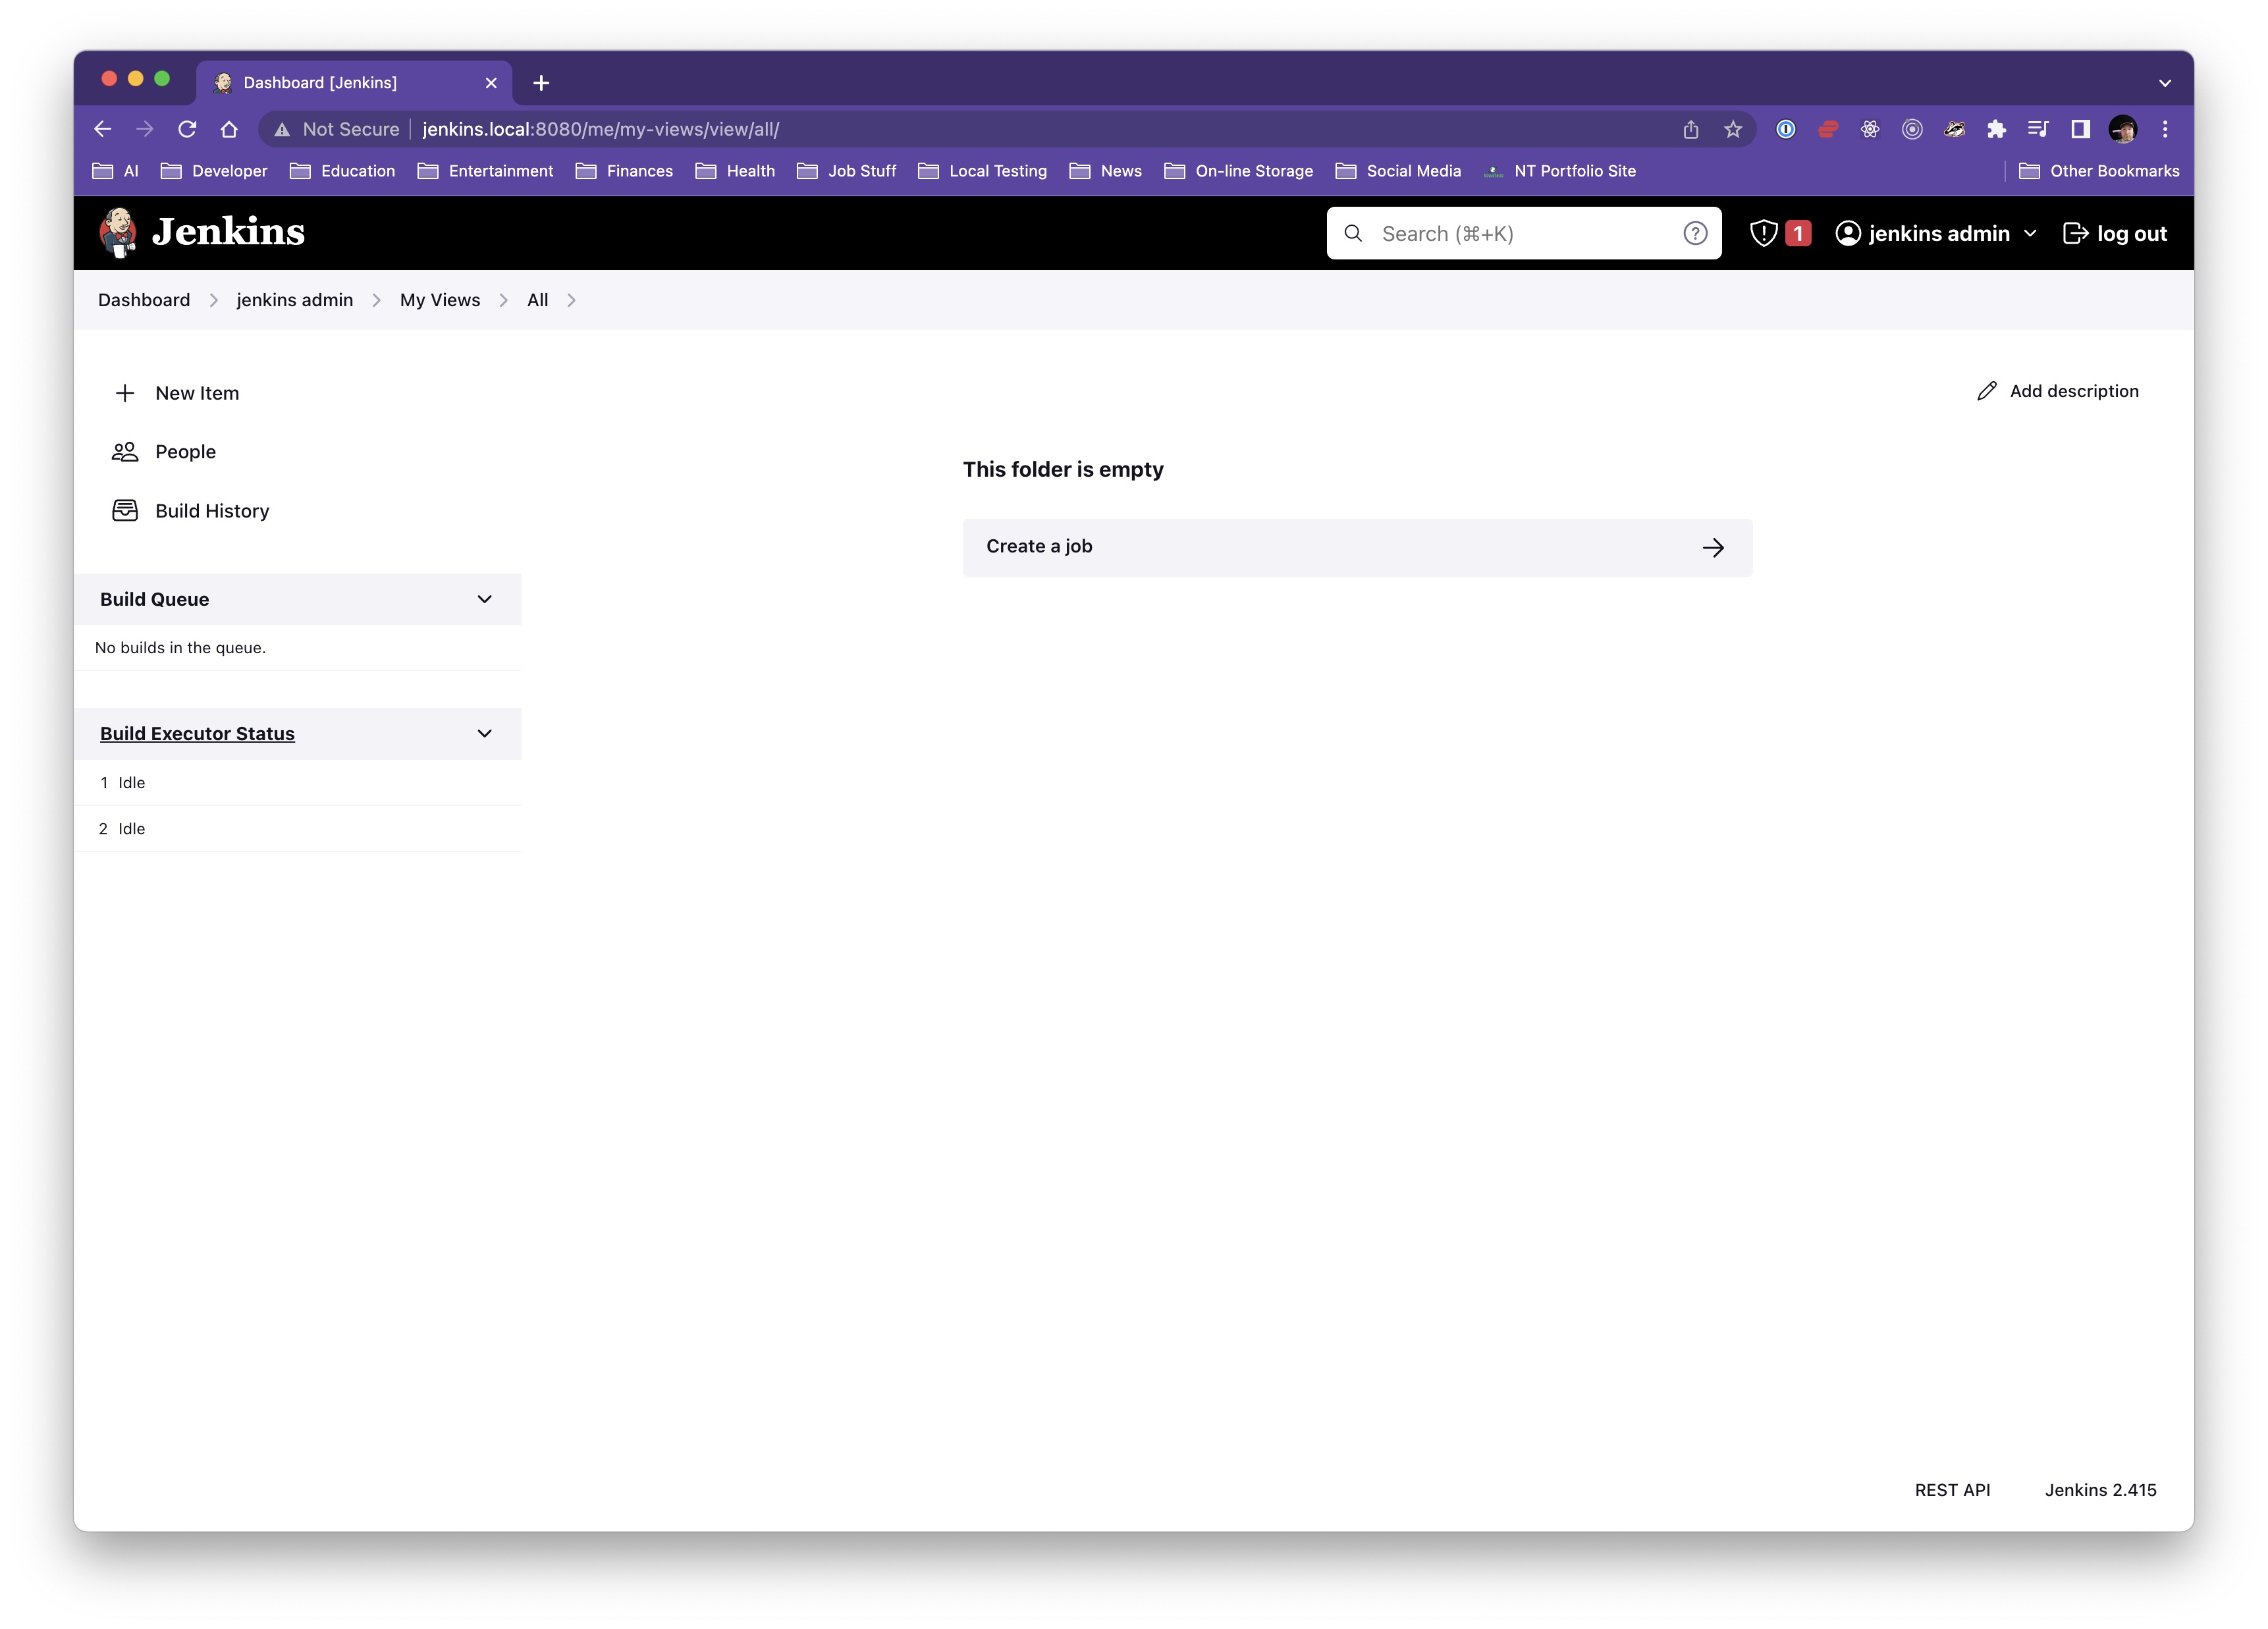2268x1629 pixels.
Task: Click the Jenkins butler logo icon
Action: click(x=118, y=232)
